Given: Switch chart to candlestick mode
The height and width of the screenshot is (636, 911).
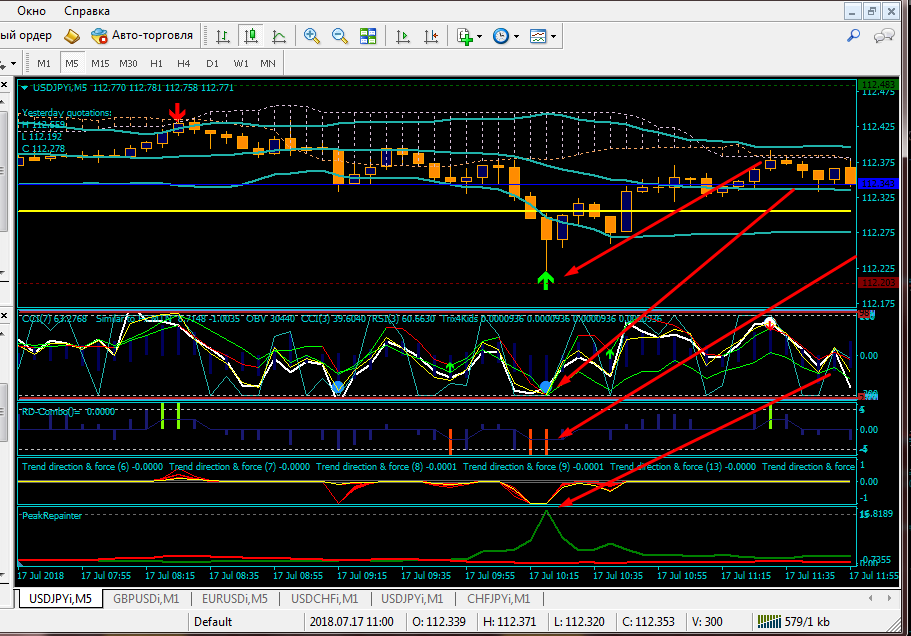Looking at the screenshot, I should pyautogui.click(x=251, y=36).
